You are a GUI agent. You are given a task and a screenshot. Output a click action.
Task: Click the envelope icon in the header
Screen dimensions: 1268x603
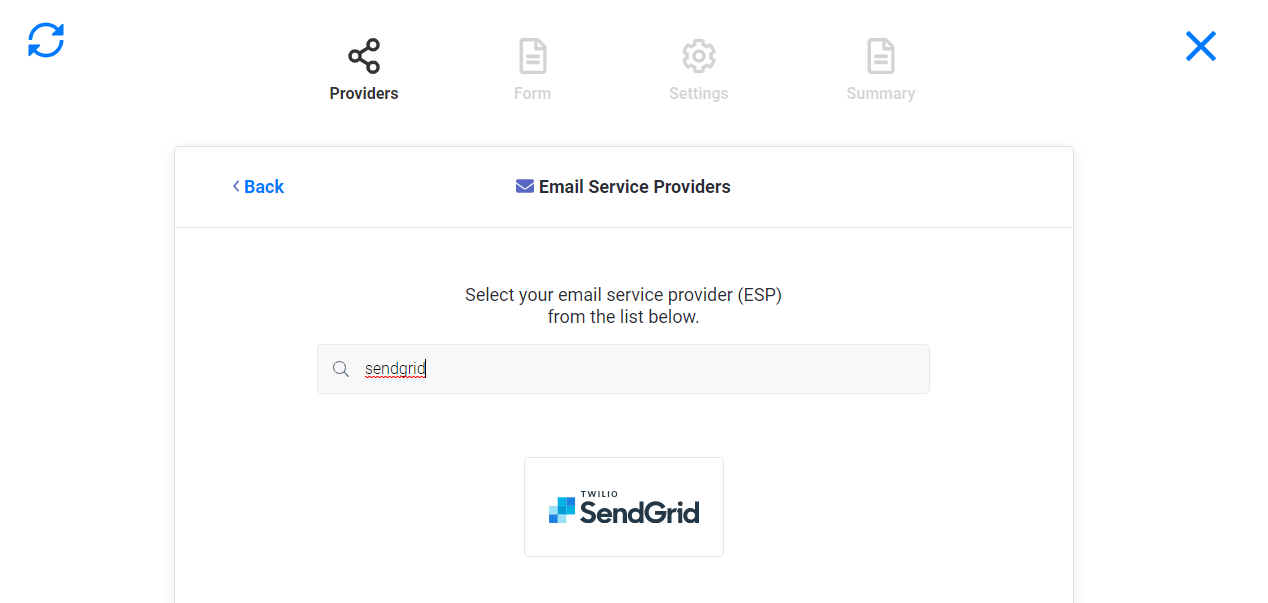coord(524,186)
